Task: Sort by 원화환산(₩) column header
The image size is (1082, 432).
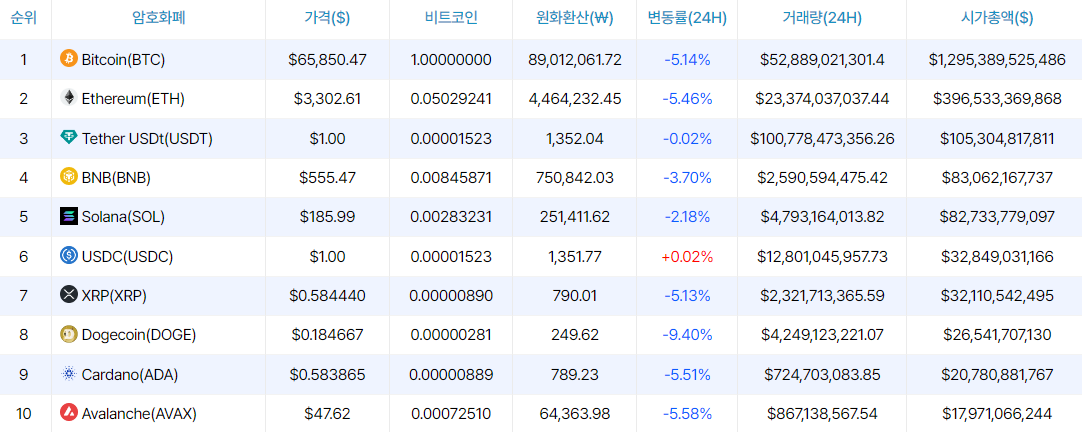Action: pos(575,19)
